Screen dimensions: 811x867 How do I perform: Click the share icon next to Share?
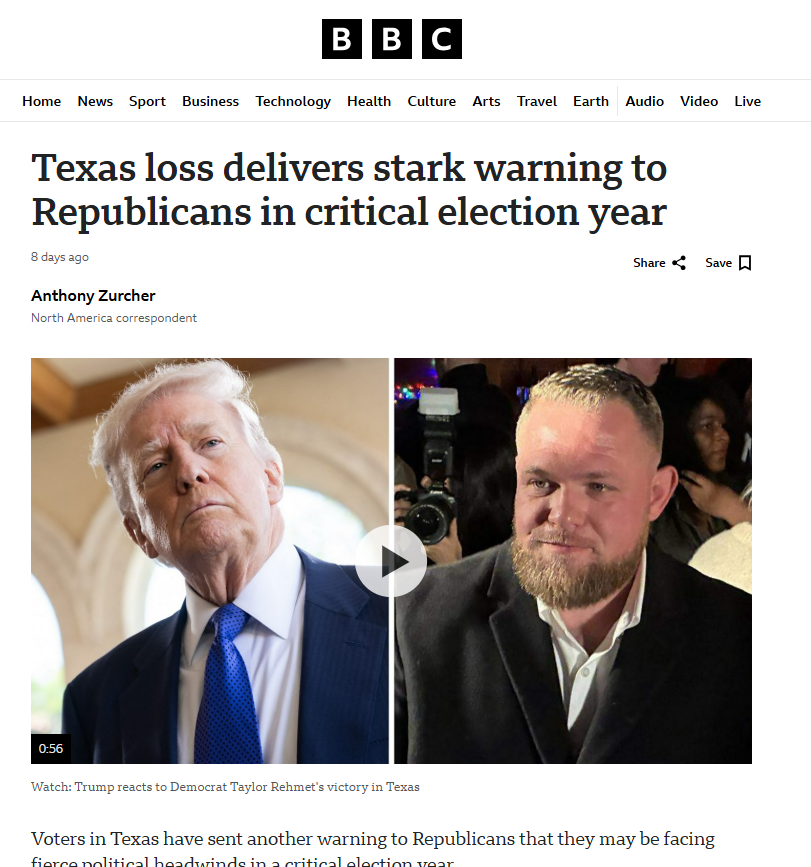click(679, 263)
